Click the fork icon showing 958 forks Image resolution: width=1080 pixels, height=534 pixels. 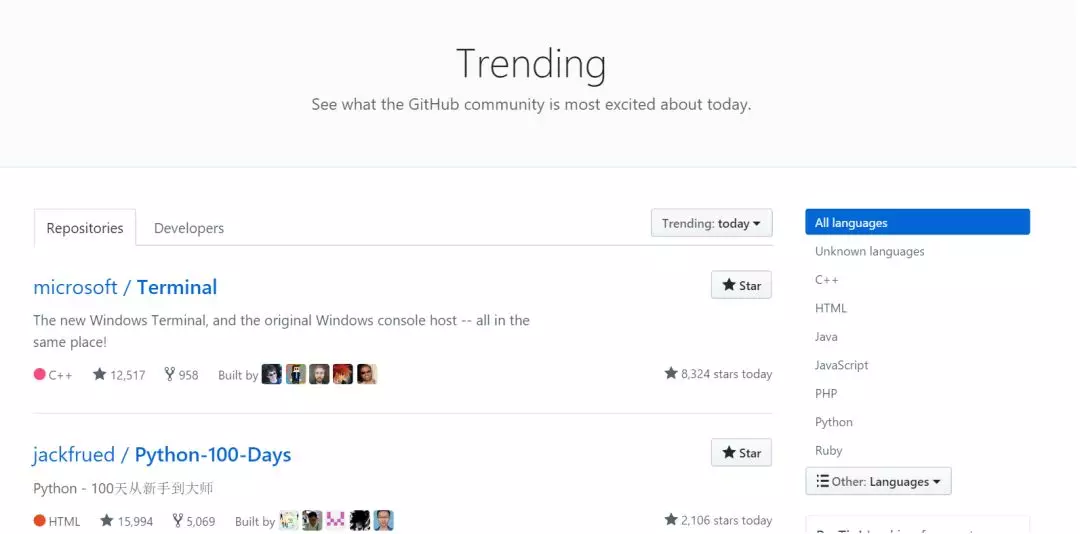169,374
